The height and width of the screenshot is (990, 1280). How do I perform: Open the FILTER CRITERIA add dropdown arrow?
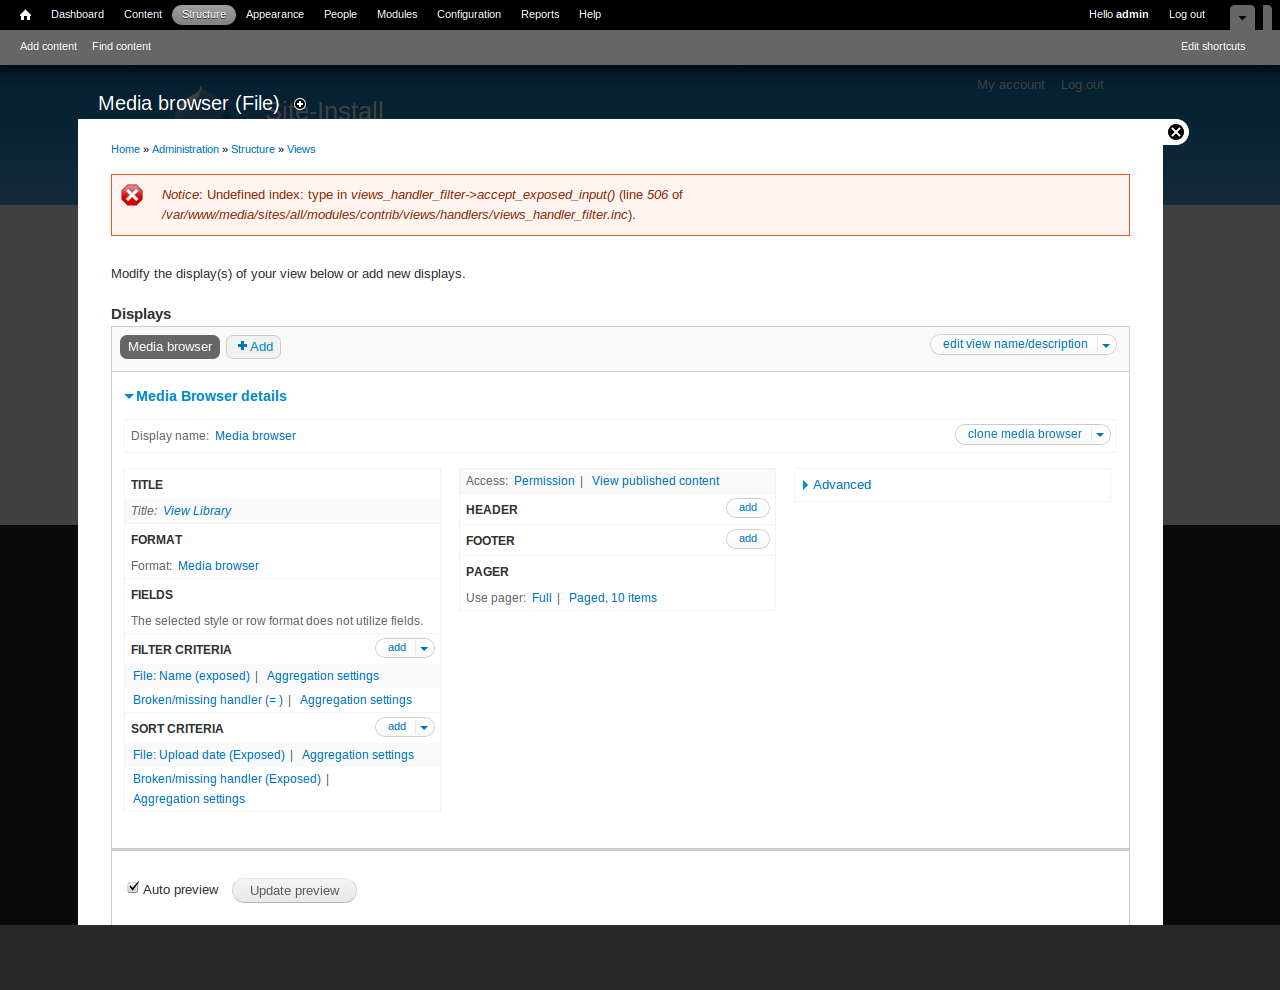pos(424,647)
